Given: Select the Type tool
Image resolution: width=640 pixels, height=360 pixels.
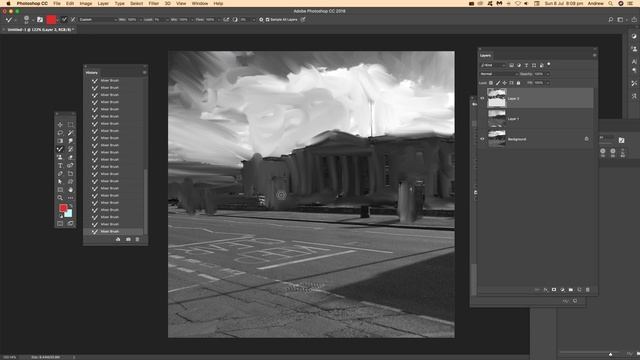Looking at the screenshot, I should pos(60,165).
